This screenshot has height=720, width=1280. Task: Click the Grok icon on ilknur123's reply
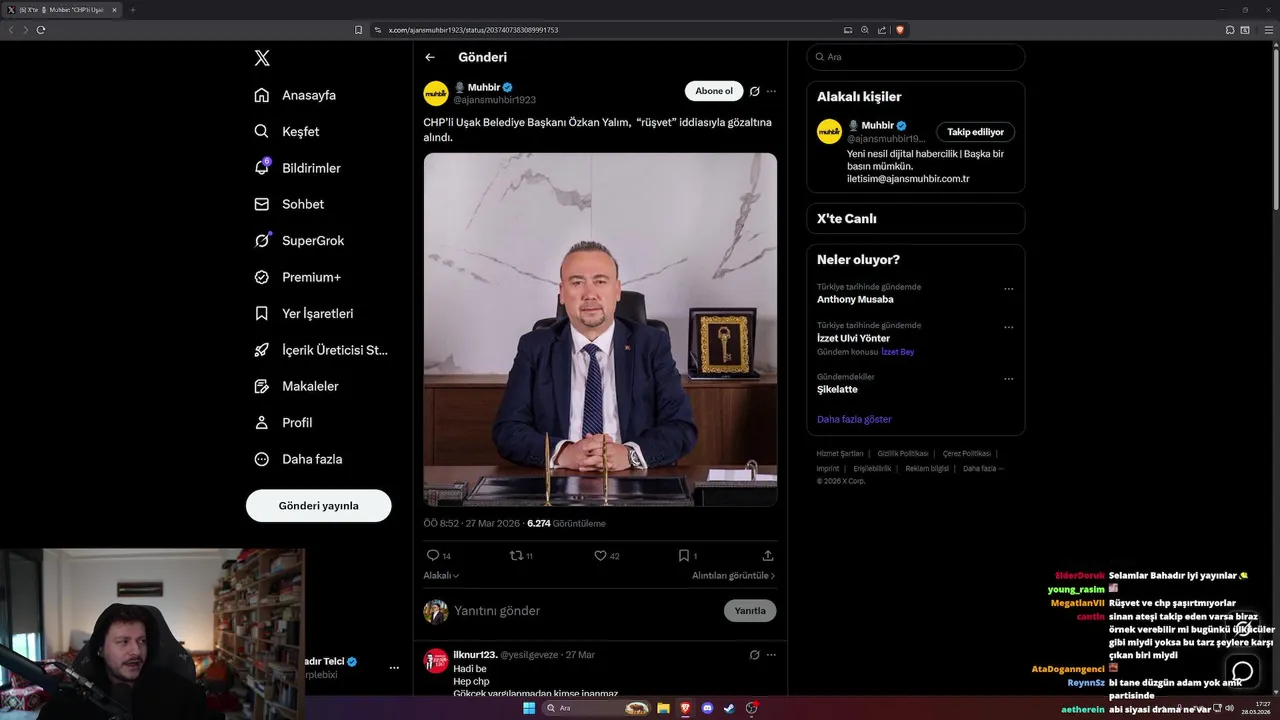755,655
